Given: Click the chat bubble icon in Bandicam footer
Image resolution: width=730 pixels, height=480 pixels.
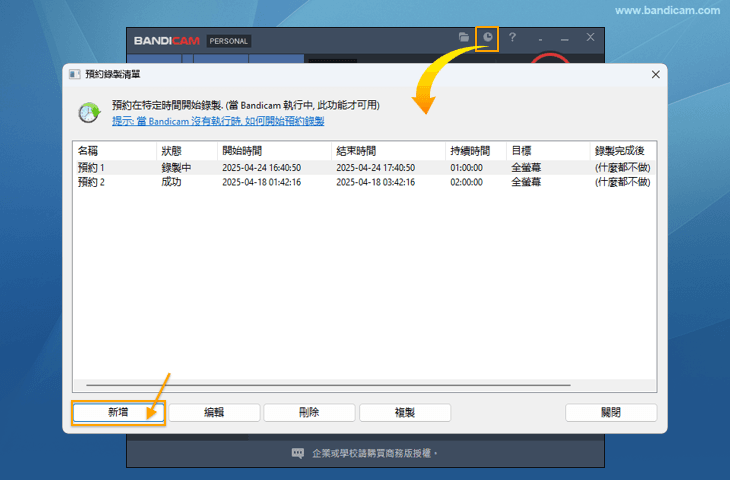Looking at the screenshot, I should point(297,453).
